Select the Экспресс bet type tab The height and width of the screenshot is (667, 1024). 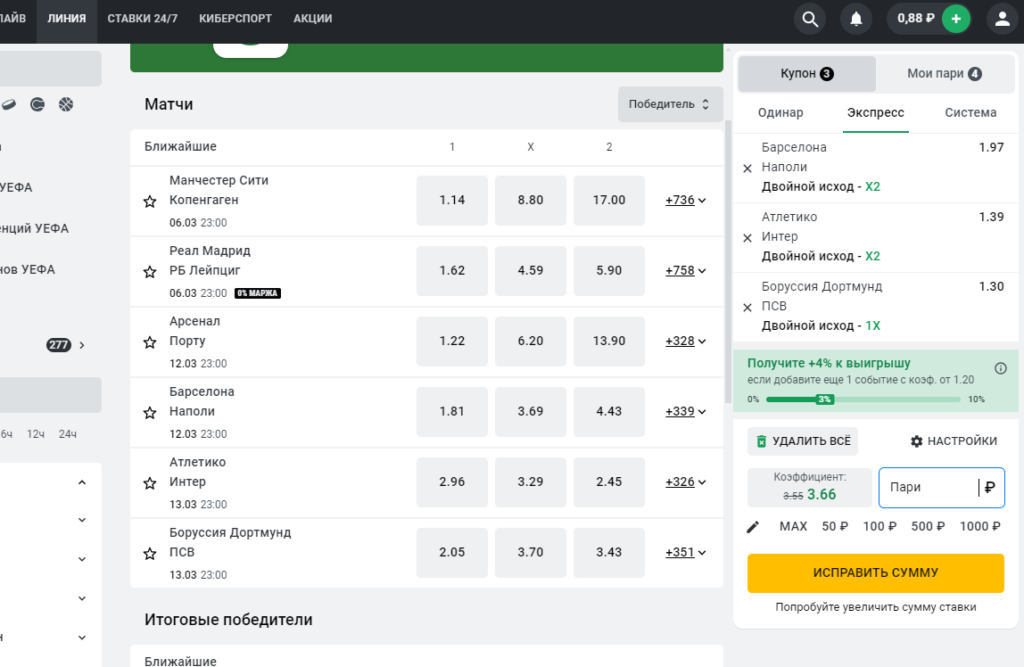[876, 113]
